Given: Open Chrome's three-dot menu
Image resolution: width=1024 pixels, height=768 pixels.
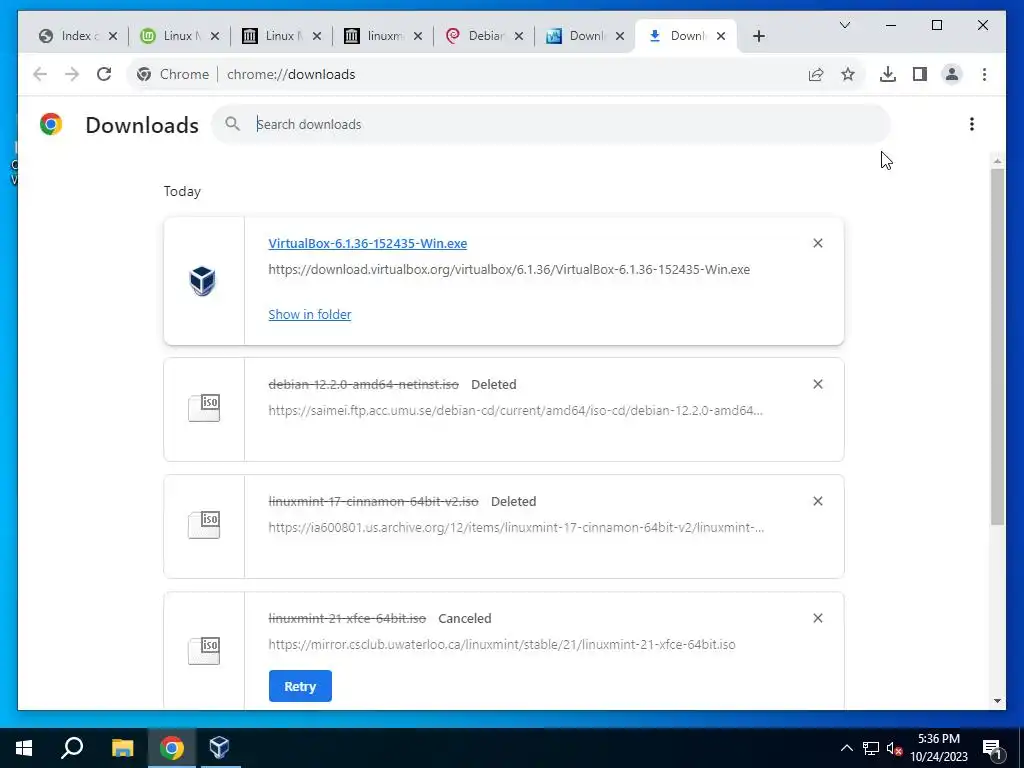Looking at the screenshot, I should point(984,74).
